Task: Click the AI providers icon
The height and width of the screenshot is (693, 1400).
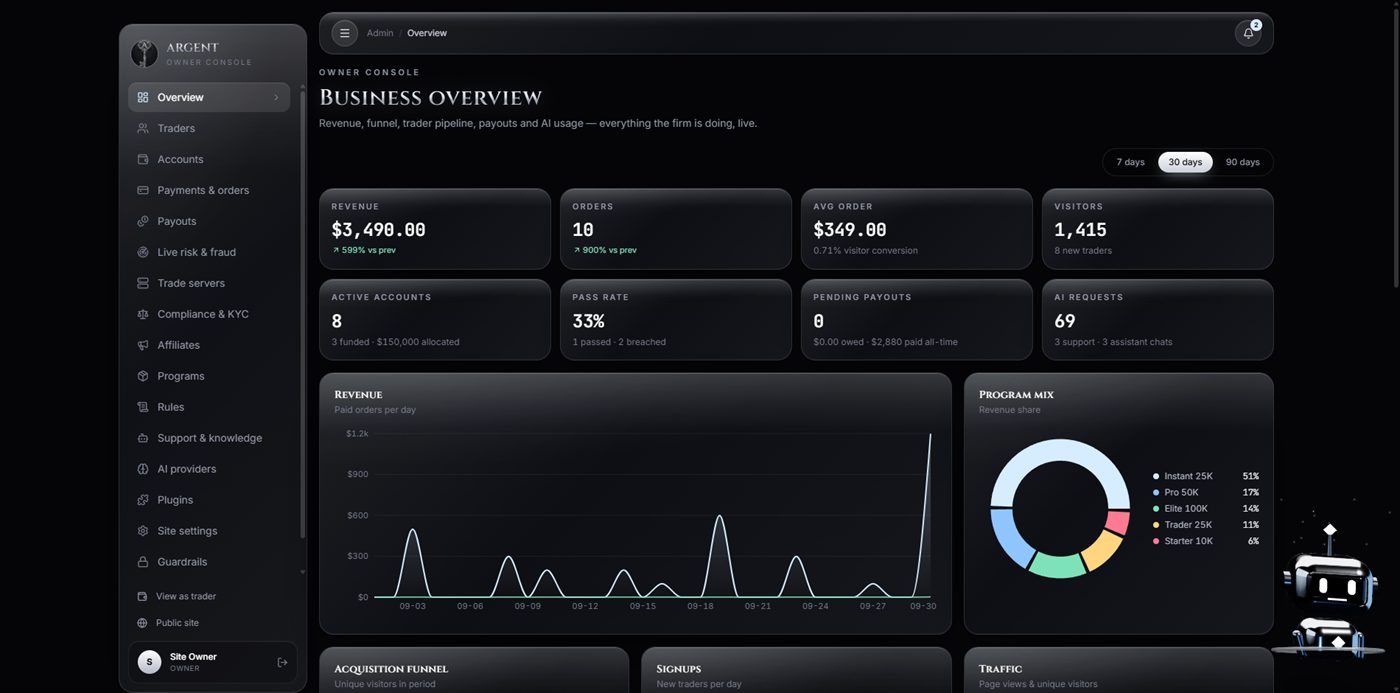Action: tap(143, 469)
